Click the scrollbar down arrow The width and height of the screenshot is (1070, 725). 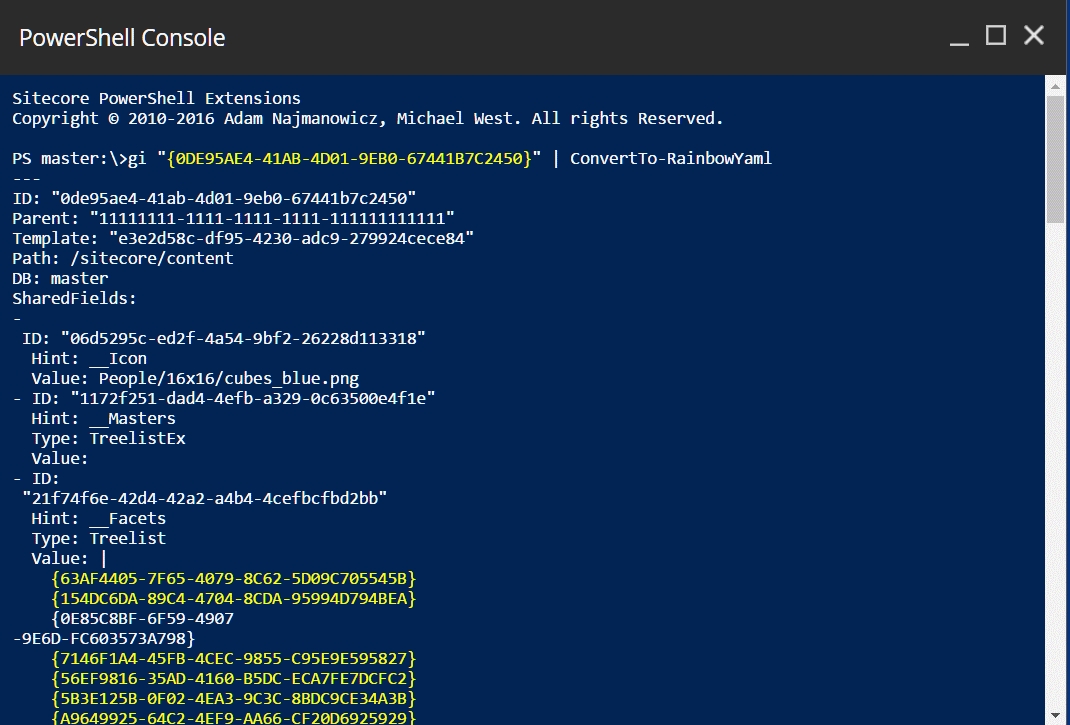click(x=1055, y=714)
